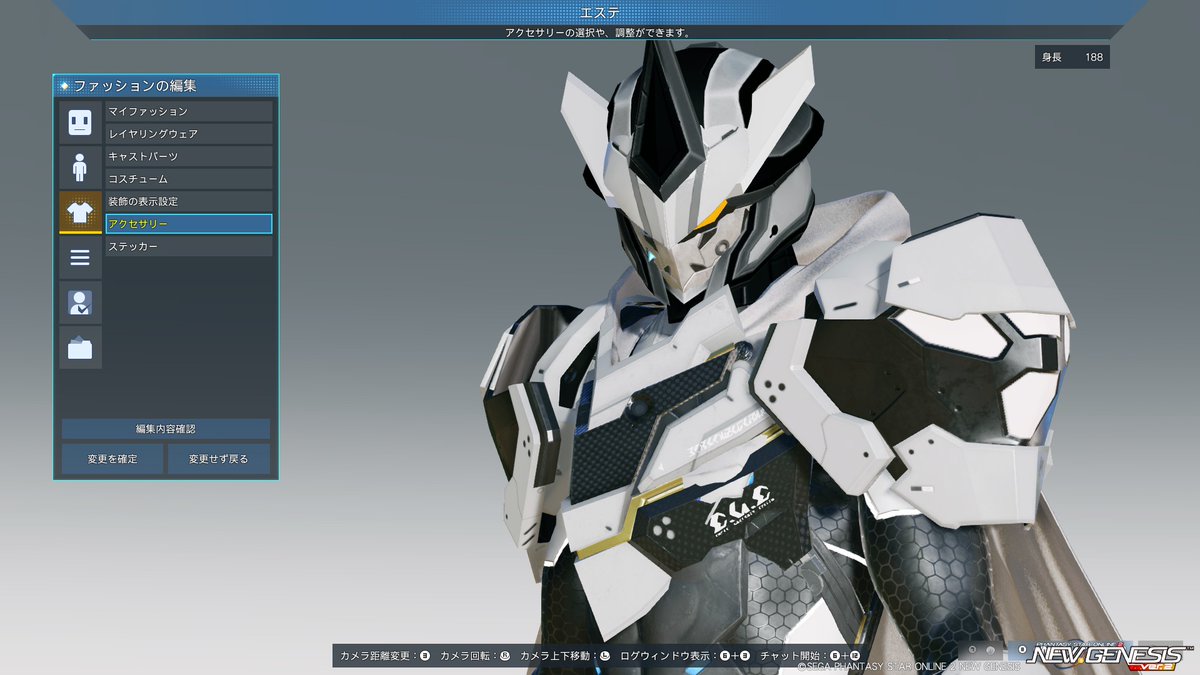Screen dimensions: 1200x675
Task: Click the 身長 188 height readout
Action: [1072, 57]
